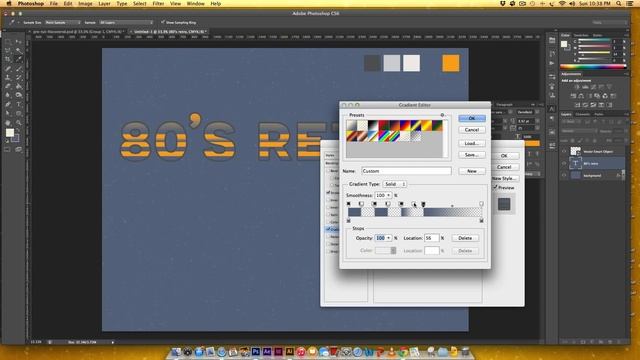Open the File menu

[x=53, y=4]
